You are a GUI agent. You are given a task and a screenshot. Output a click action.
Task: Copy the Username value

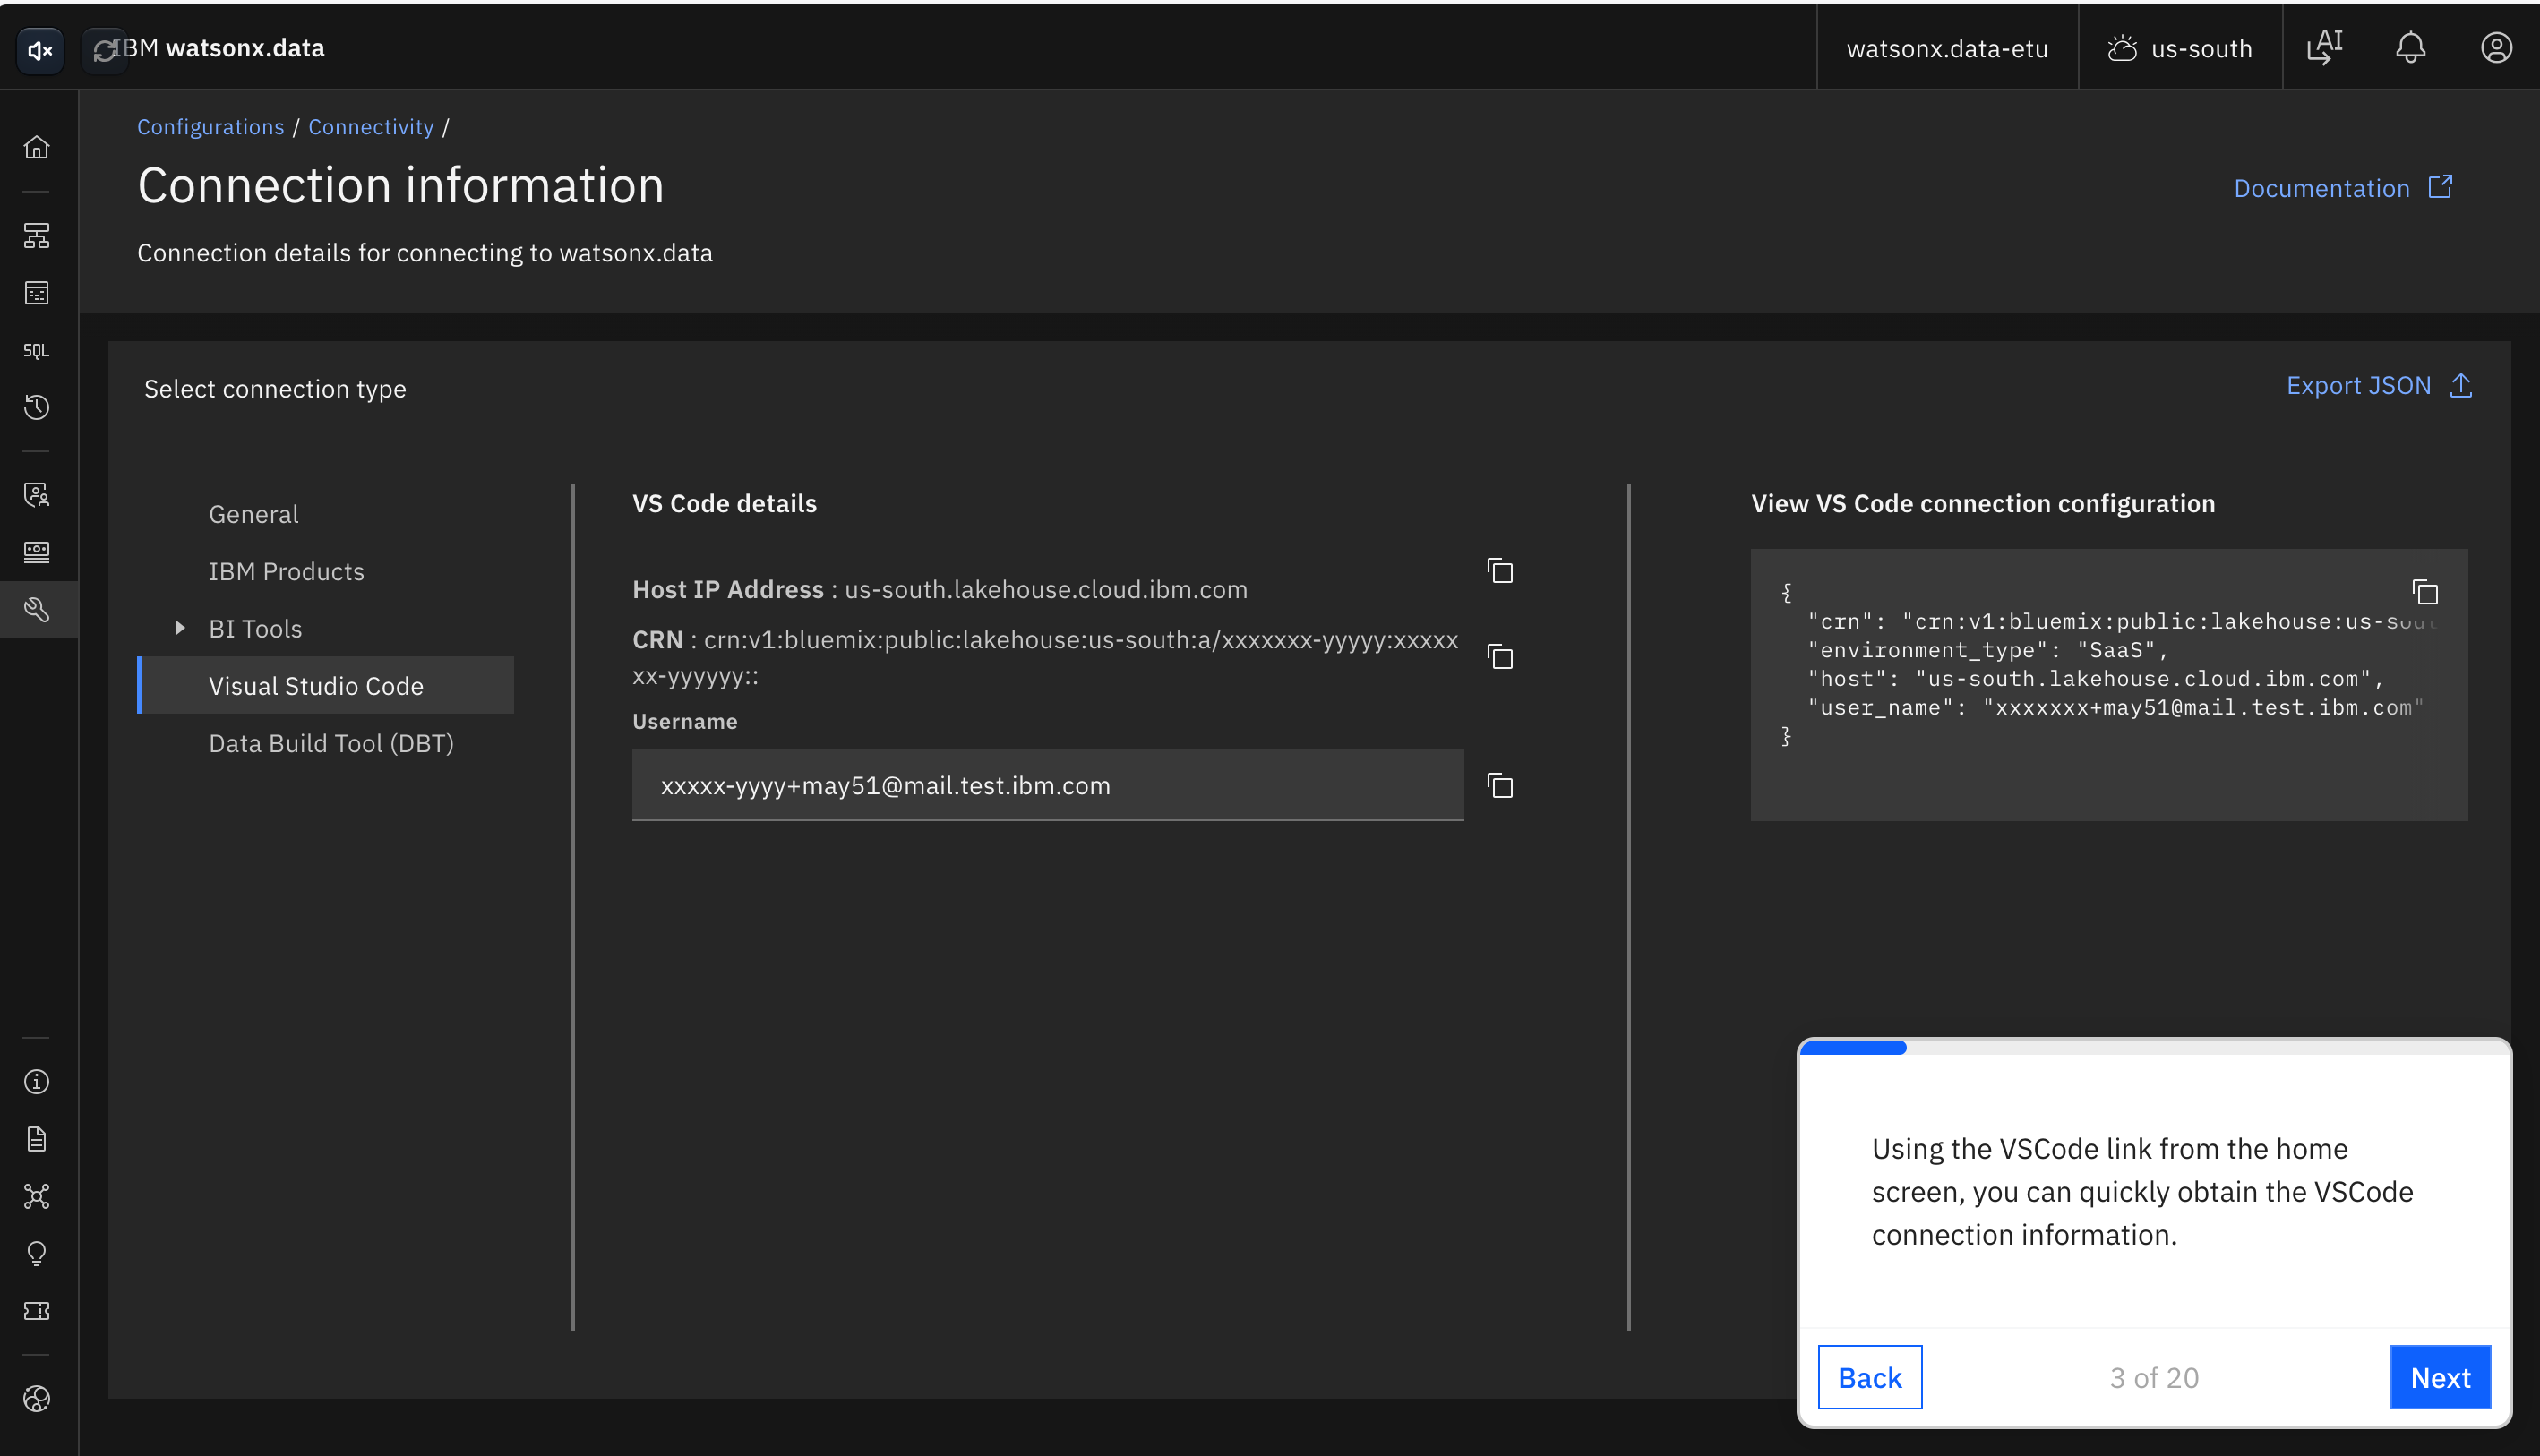click(x=1500, y=786)
